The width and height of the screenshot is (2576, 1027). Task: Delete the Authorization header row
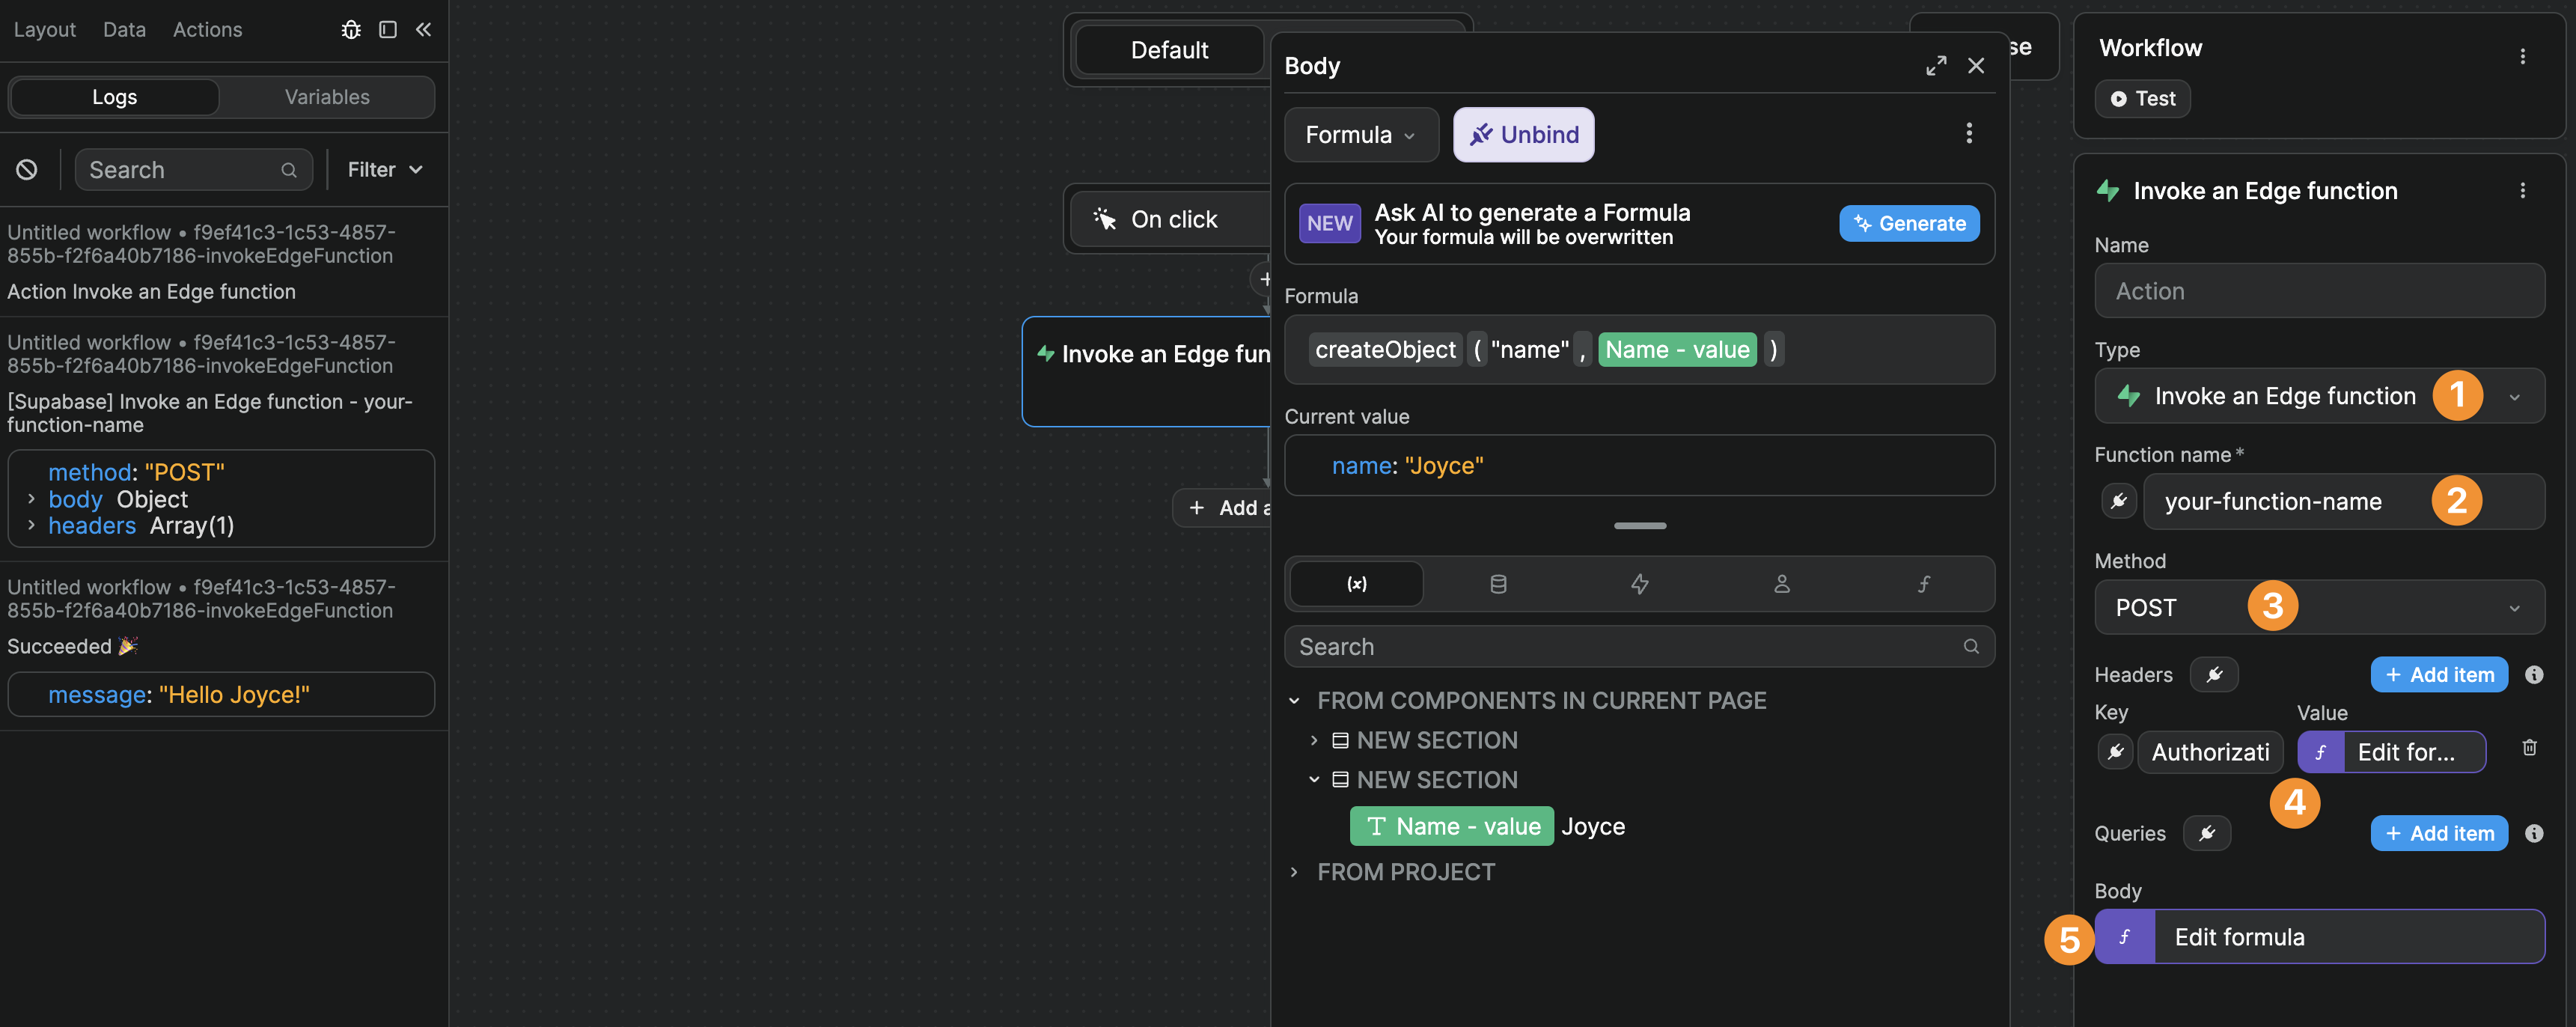coord(2530,748)
